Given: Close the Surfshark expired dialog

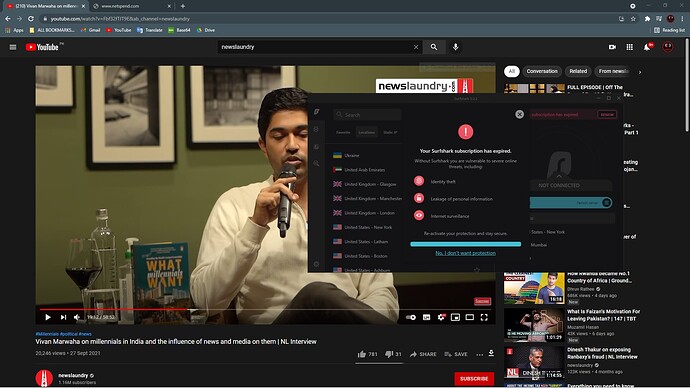Looking at the screenshot, I should tap(520, 114).
